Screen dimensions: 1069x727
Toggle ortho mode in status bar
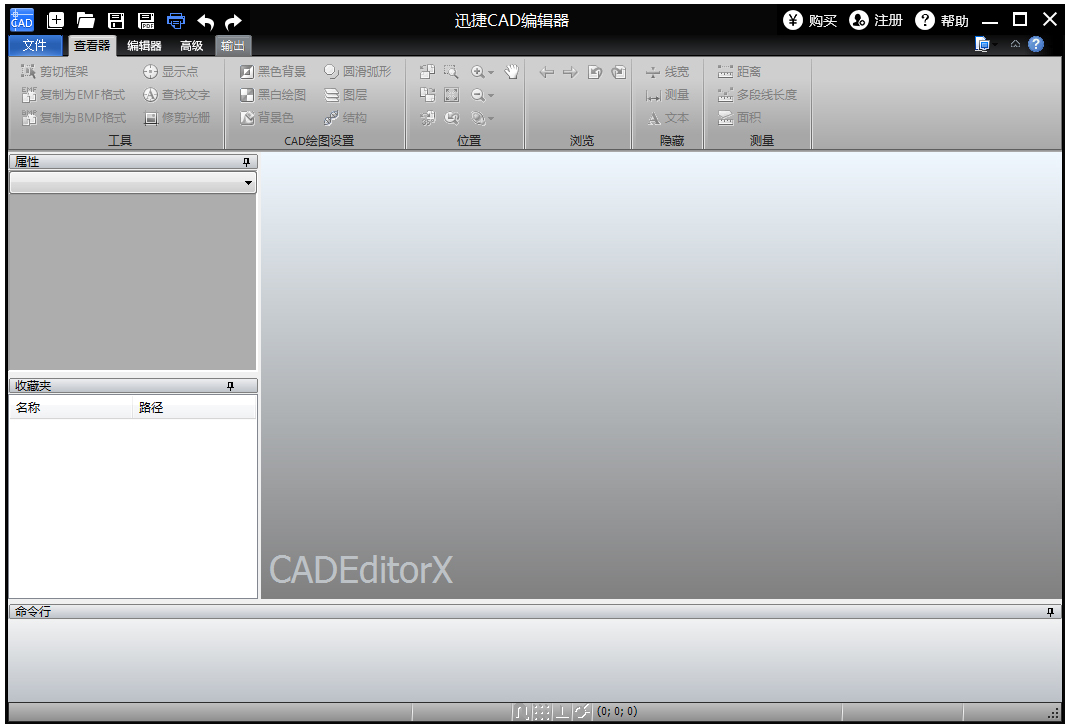point(562,712)
